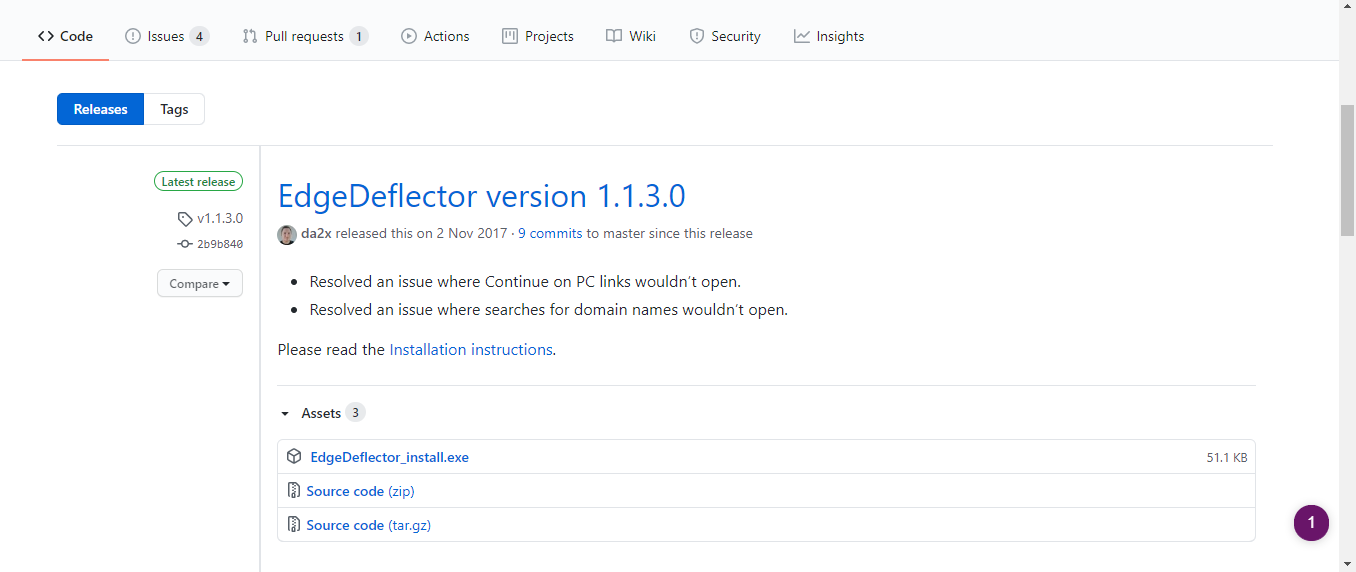Click the Pull requests branch icon

pos(250,36)
